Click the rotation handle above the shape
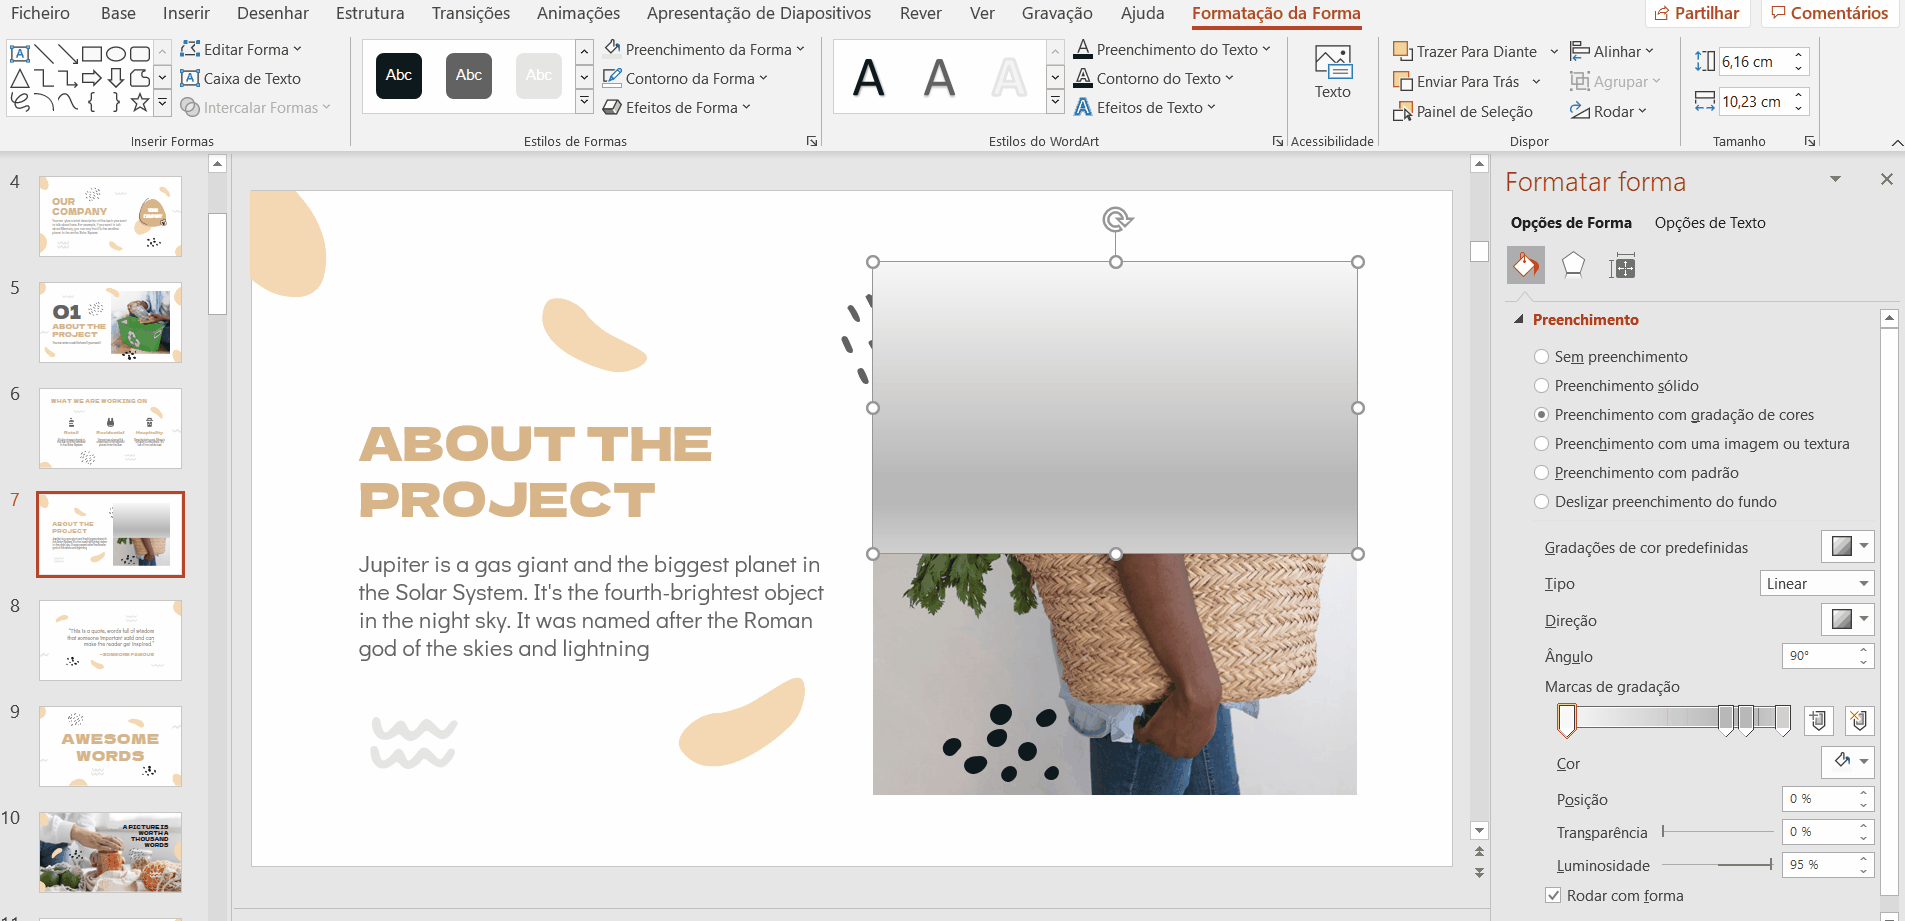This screenshot has height=921, width=1905. pyautogui.click(x=1116, y=219)
